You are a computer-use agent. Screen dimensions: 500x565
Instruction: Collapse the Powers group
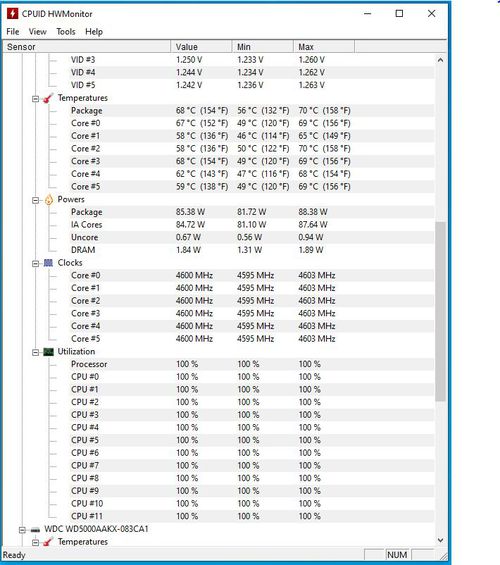point(35,200)
